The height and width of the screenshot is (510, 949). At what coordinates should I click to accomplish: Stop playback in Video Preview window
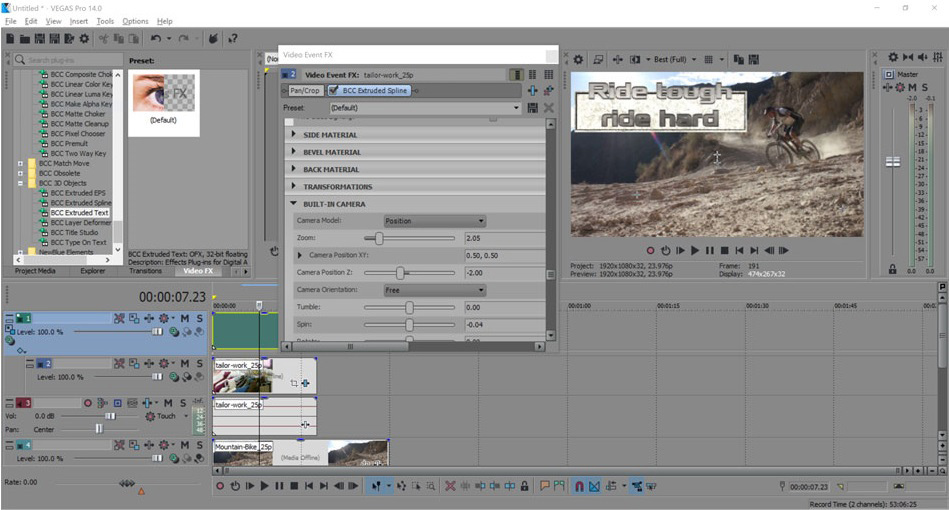click(724, 250)
